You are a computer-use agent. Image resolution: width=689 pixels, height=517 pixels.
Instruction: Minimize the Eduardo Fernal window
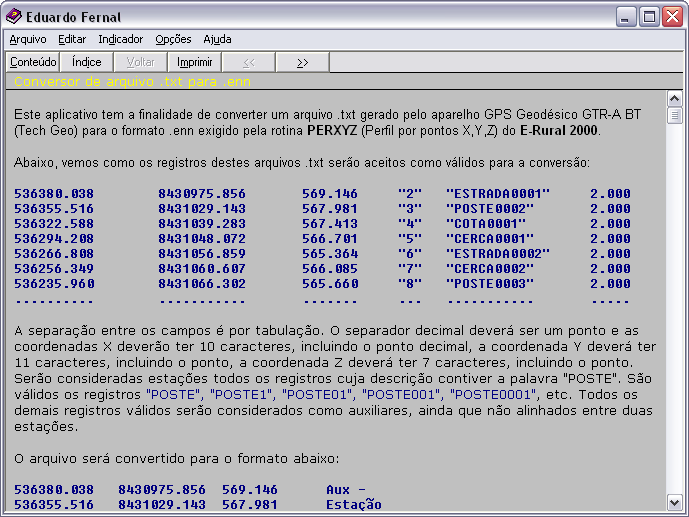pos(625,16)
